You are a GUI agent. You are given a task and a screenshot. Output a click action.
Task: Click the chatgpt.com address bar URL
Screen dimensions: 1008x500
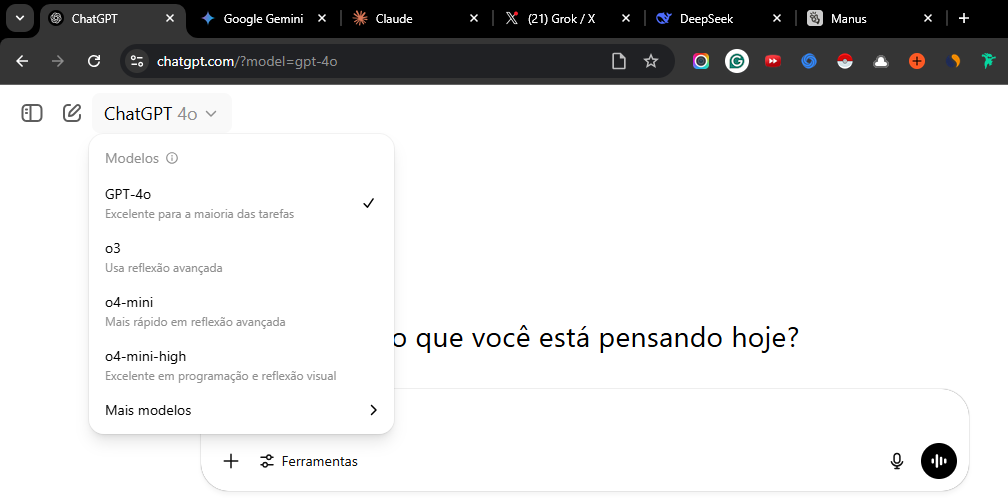tap(247, 62)
